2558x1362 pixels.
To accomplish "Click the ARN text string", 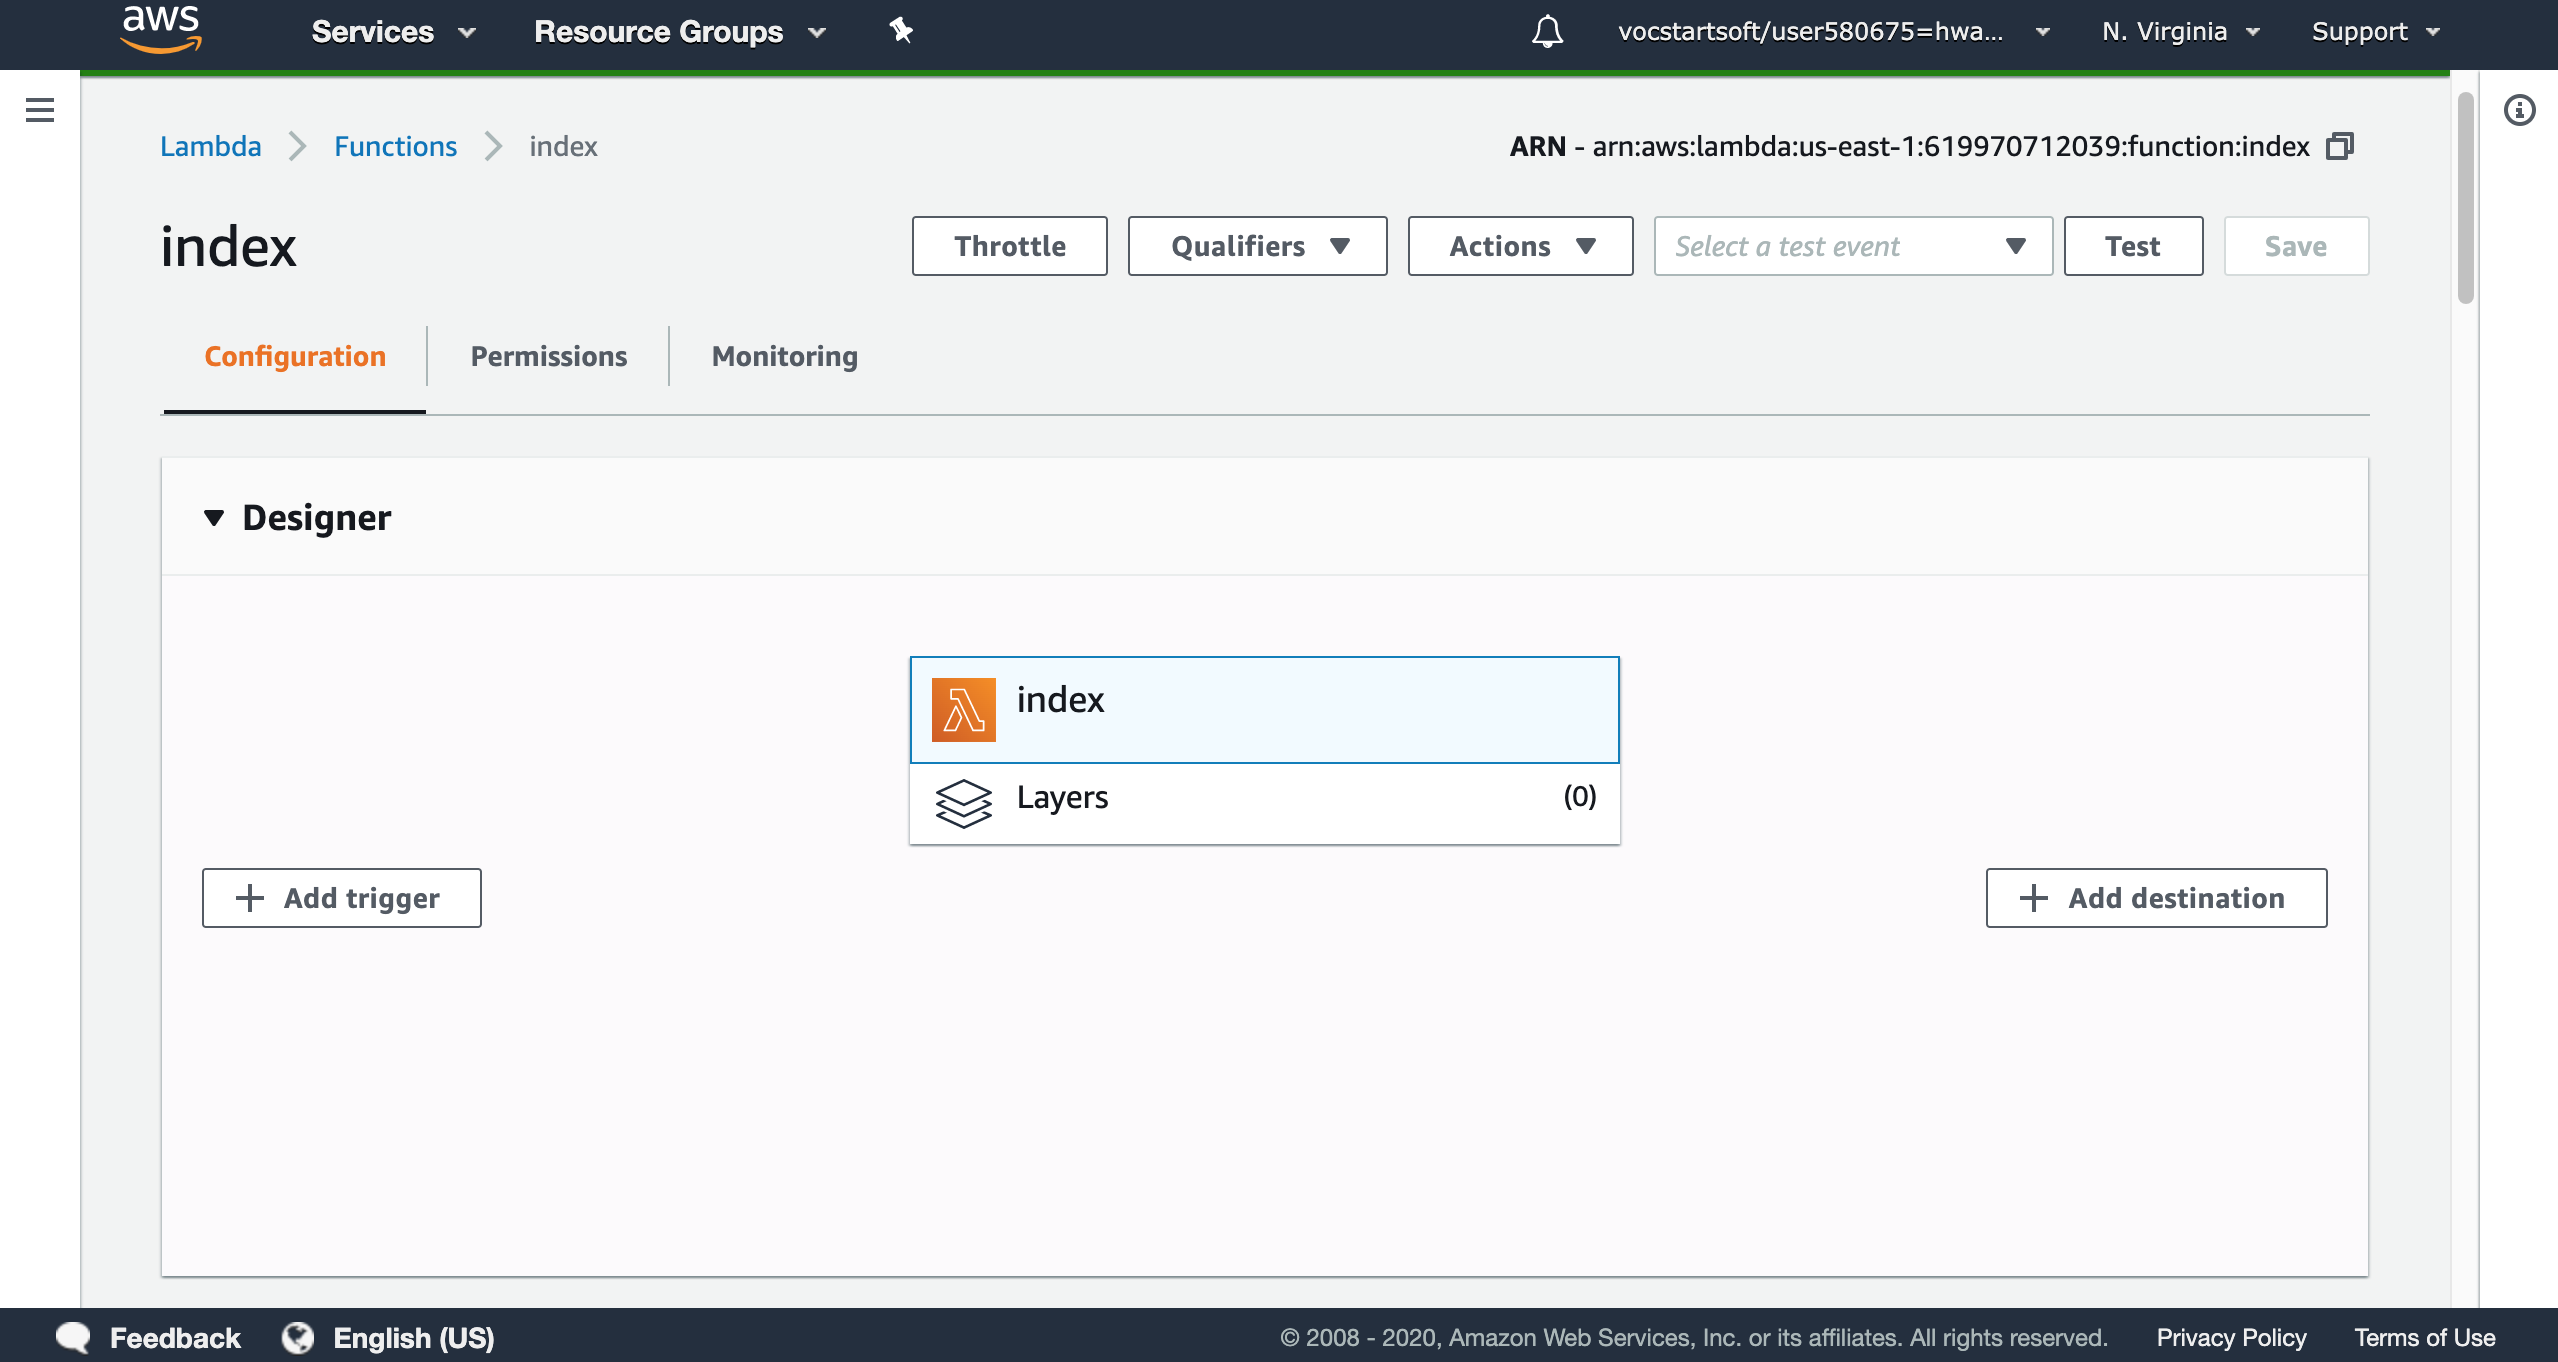I will pyautogui.click(x=1909, y=147).
